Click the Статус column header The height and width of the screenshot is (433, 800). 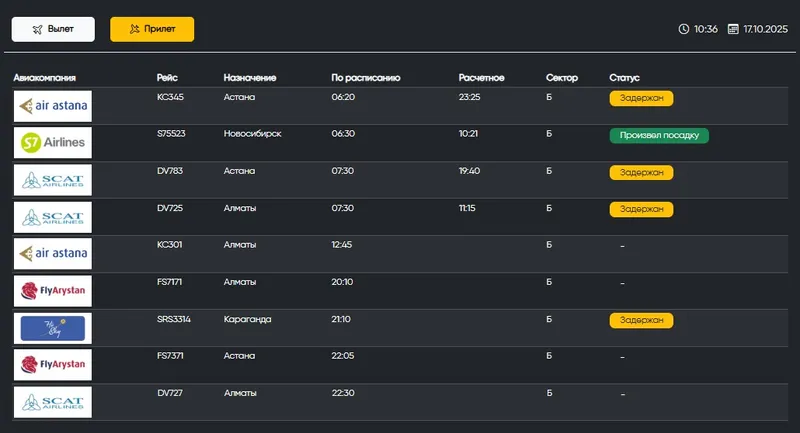click(624, 77)
